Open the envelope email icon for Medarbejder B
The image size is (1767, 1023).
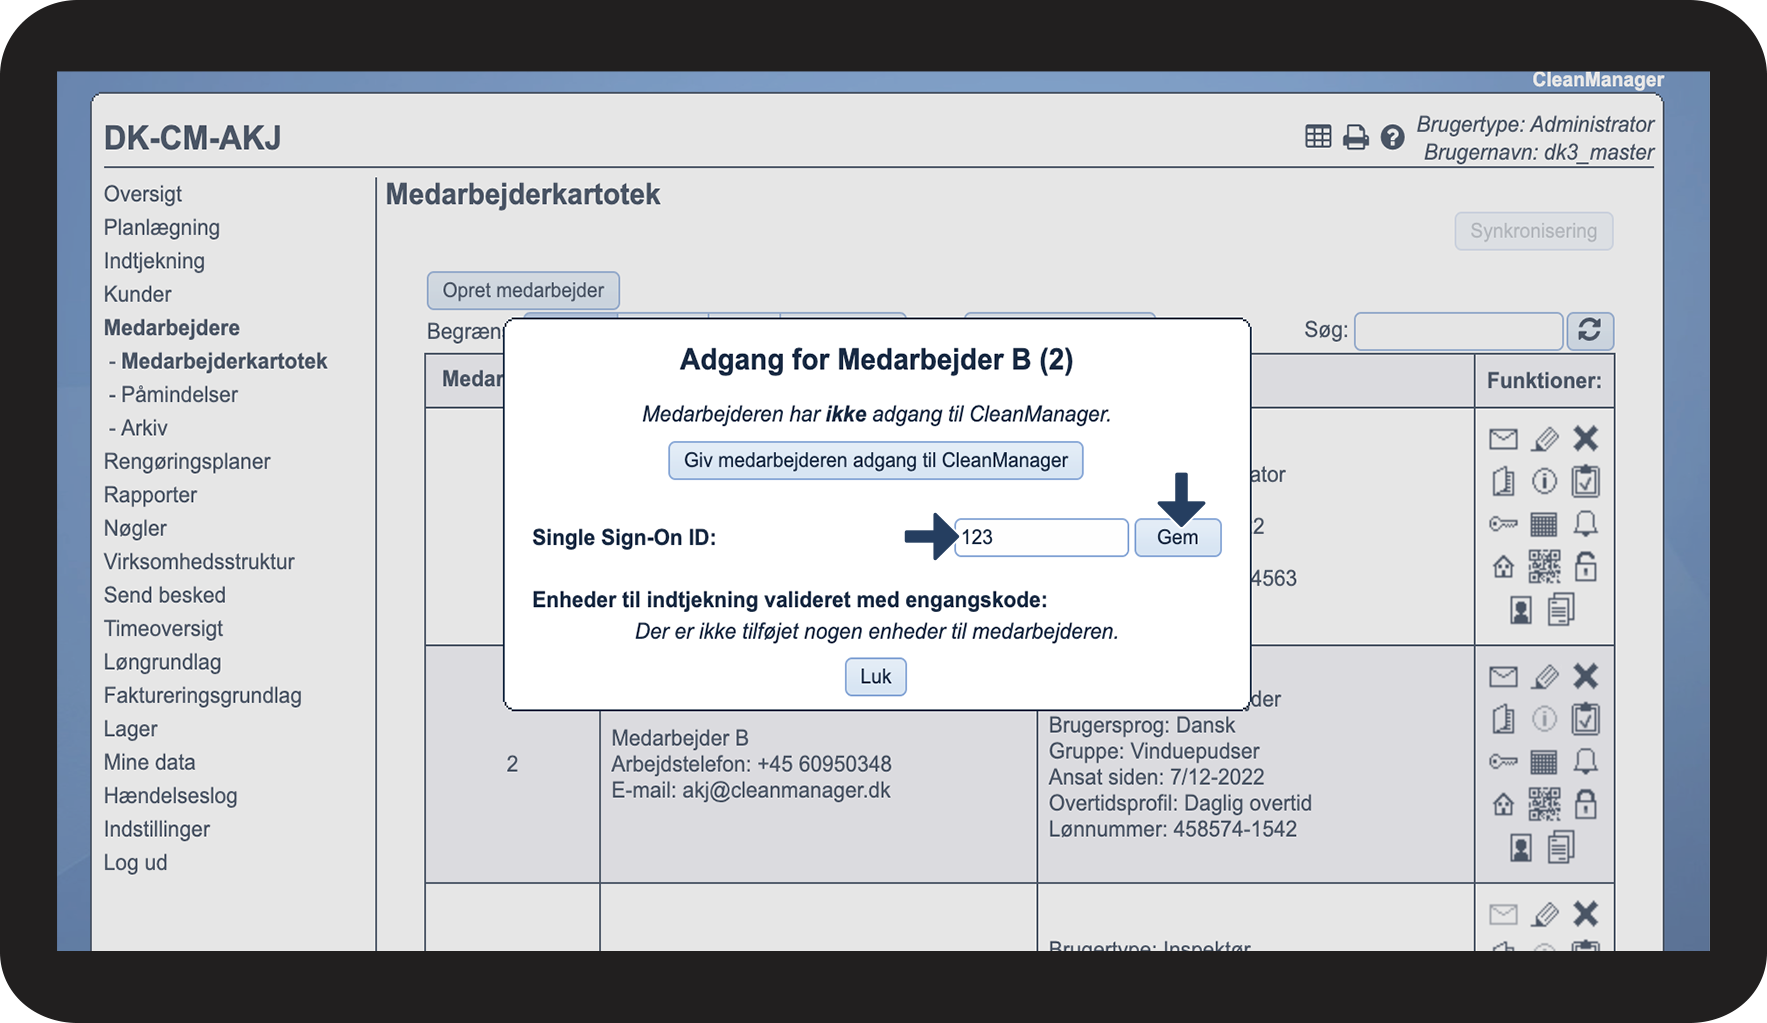coord(1503,676)
